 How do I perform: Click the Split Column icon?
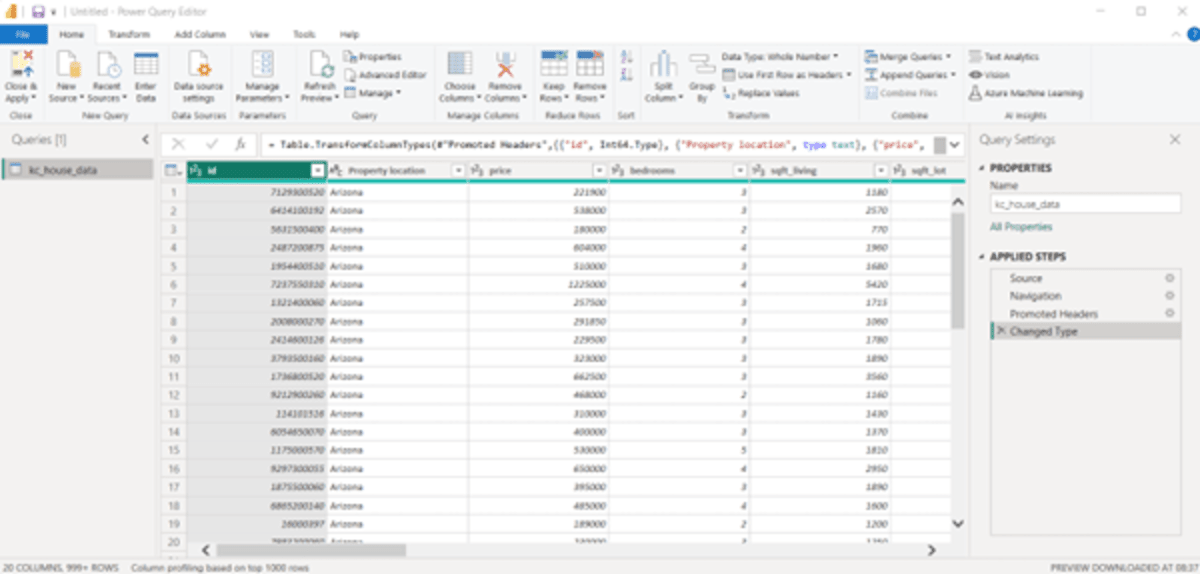[662, 65]
